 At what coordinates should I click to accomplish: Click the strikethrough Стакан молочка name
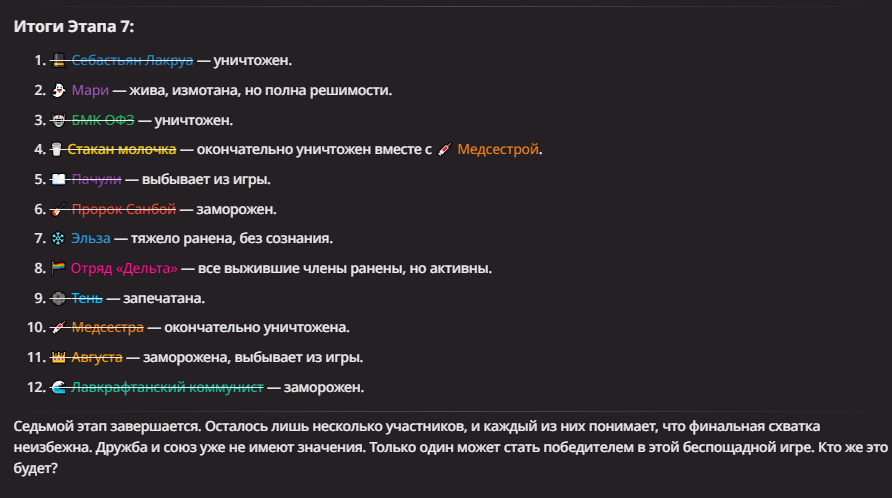point(122,150)
